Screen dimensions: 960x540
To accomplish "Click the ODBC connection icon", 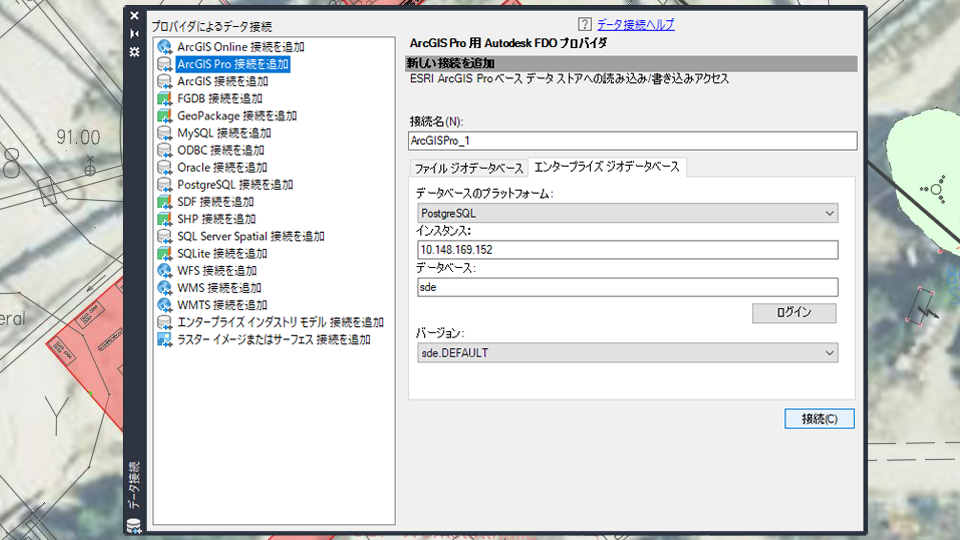I will coord(164,150).
